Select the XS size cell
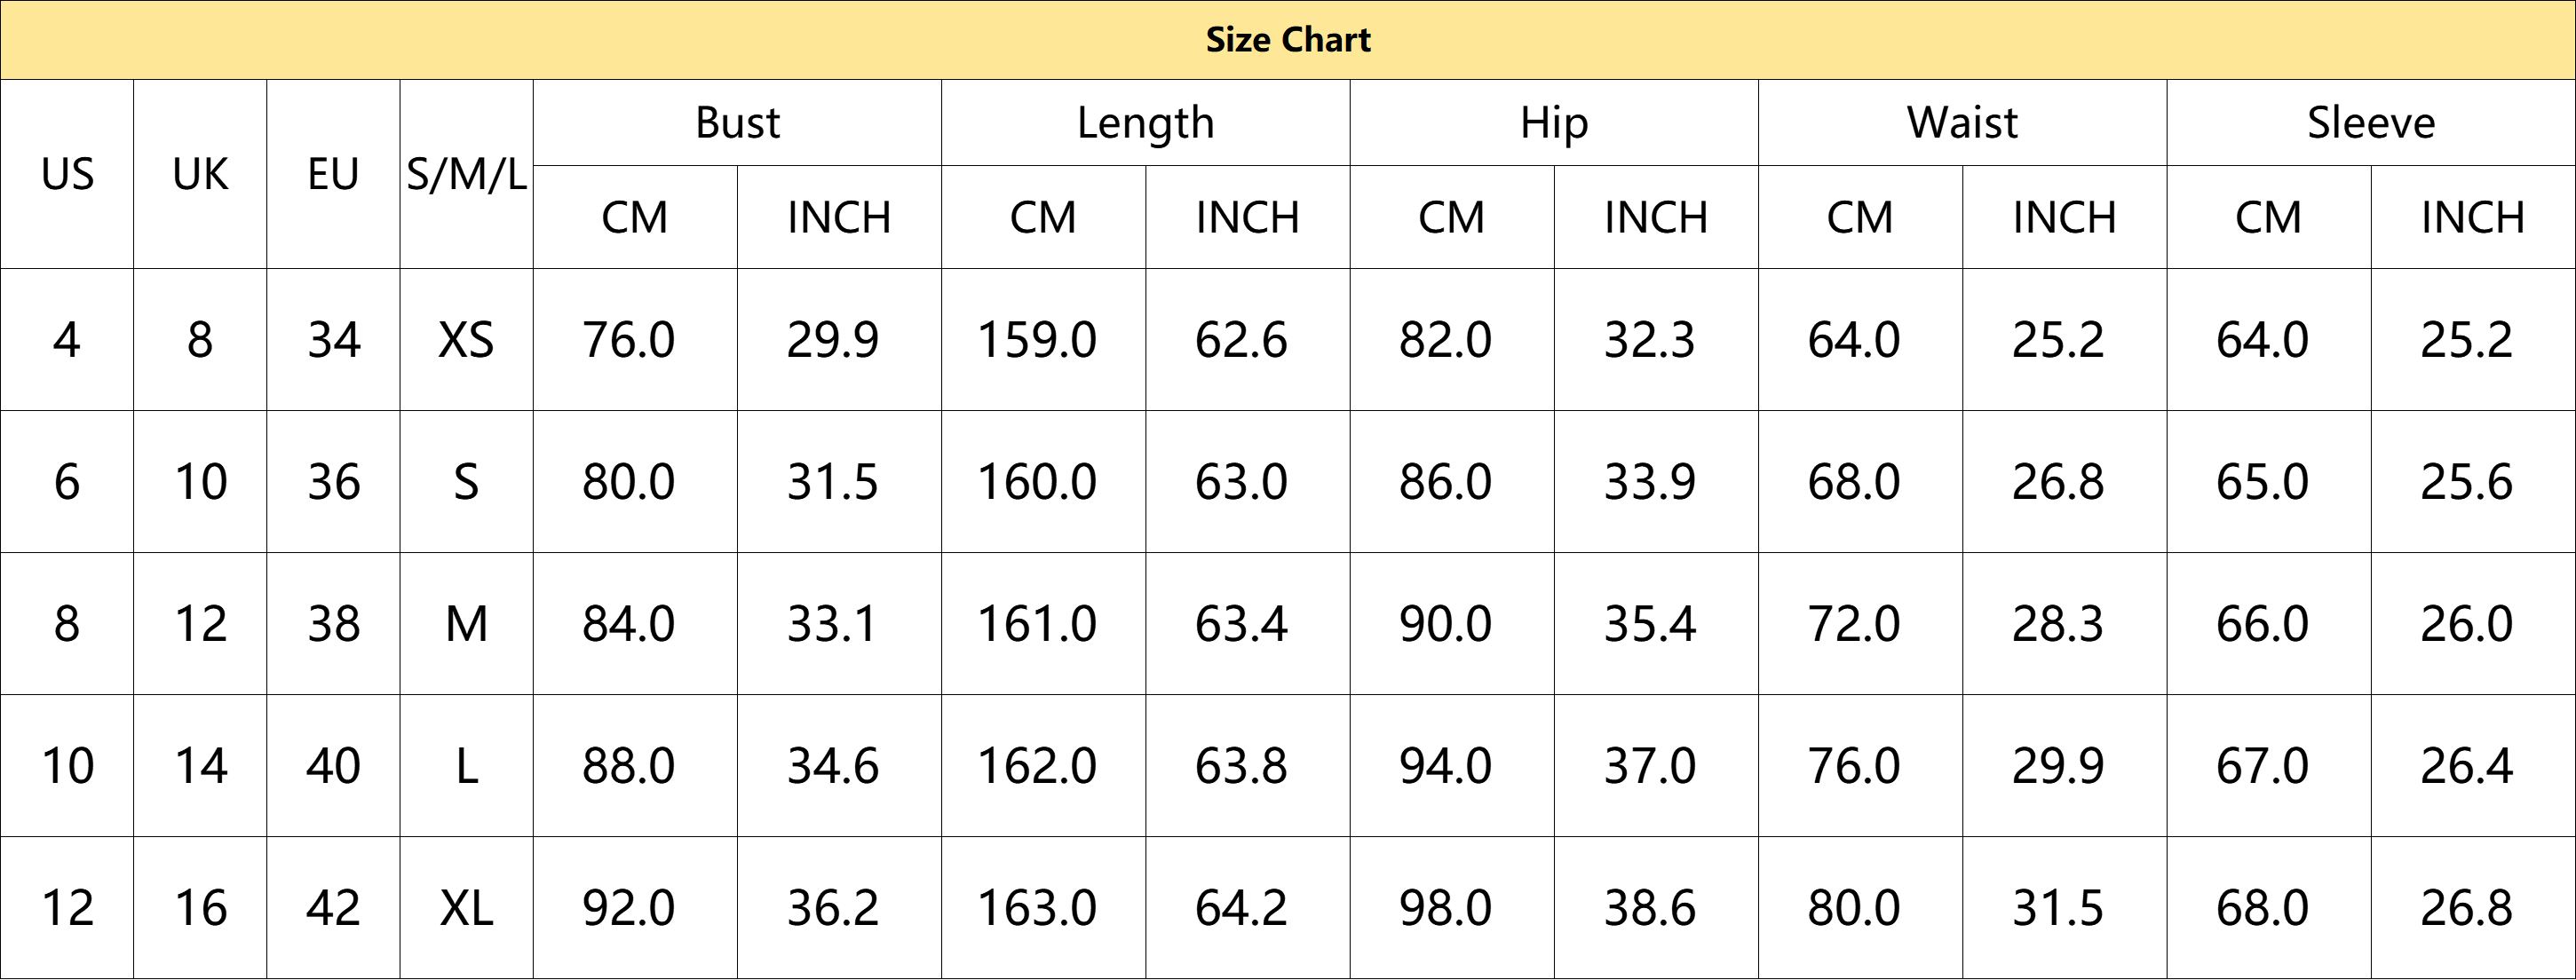This screenshot has height=980, width=2576. tap(466, 340)
